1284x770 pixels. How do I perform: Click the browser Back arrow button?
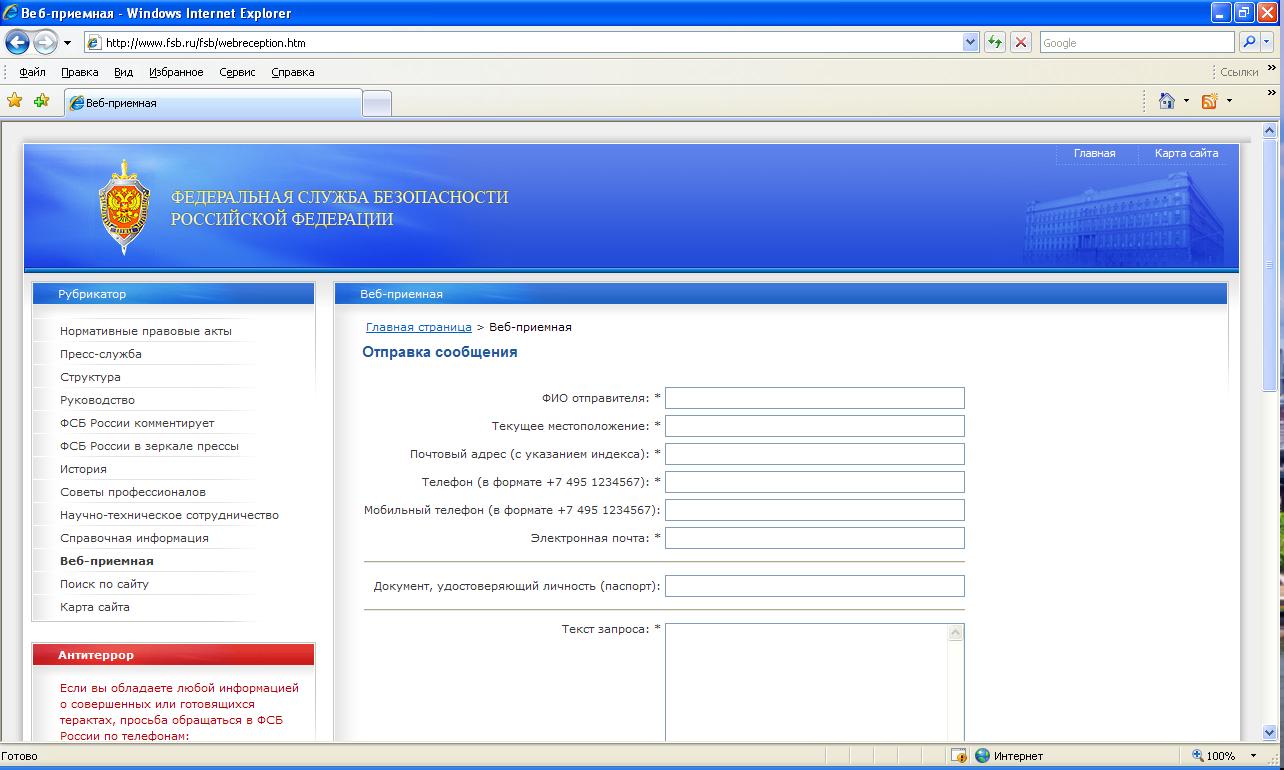17,43
